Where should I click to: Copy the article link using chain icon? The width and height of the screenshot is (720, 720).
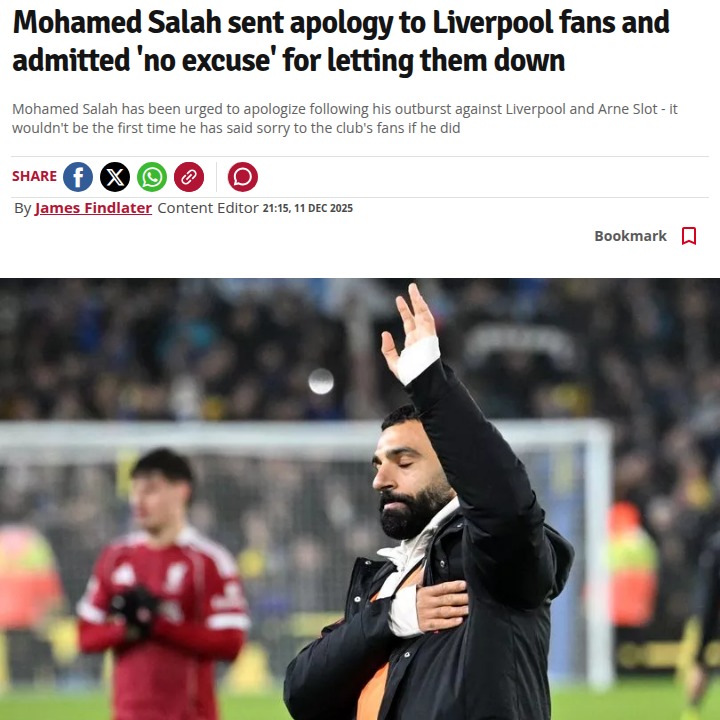pyautogui.click(x=189, y=177)
